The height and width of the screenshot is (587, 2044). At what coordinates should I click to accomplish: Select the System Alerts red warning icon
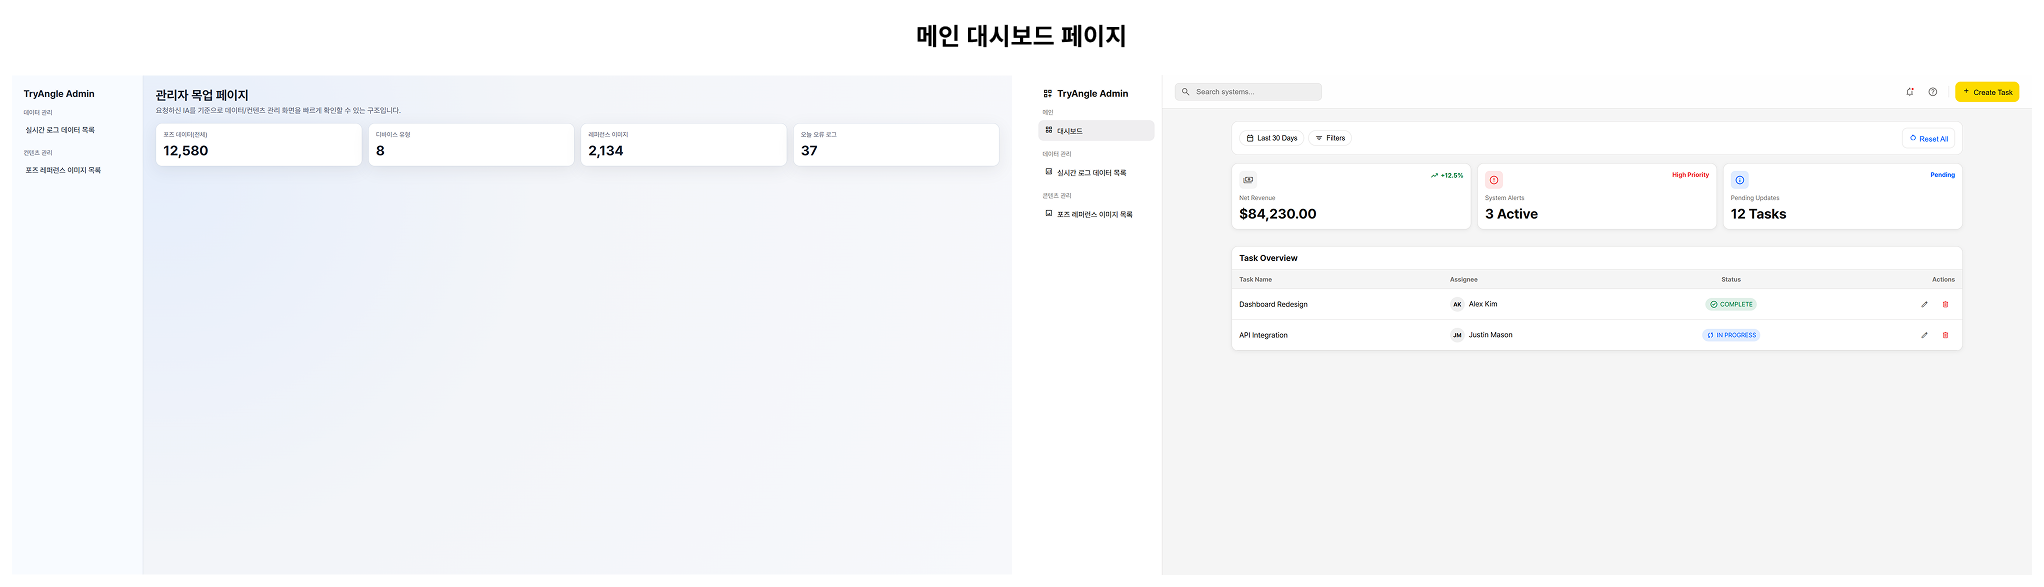point(1494,180)
